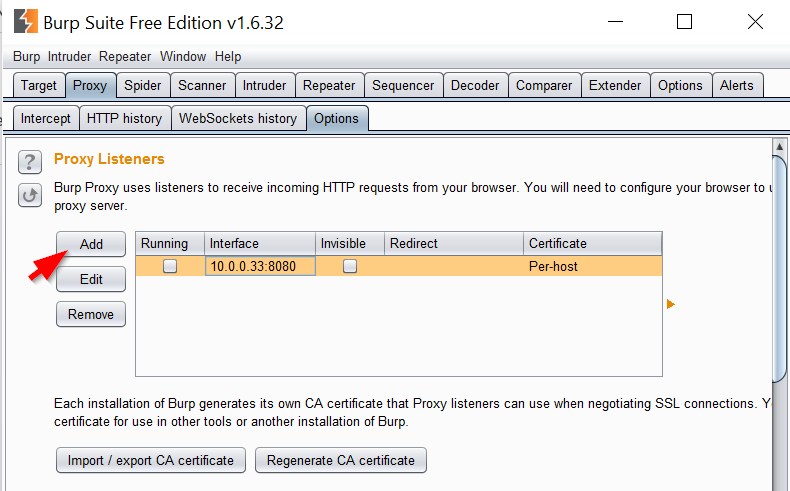
Task: Open the Proxy Listeners help icon
Action: click(x=30, y=162)
